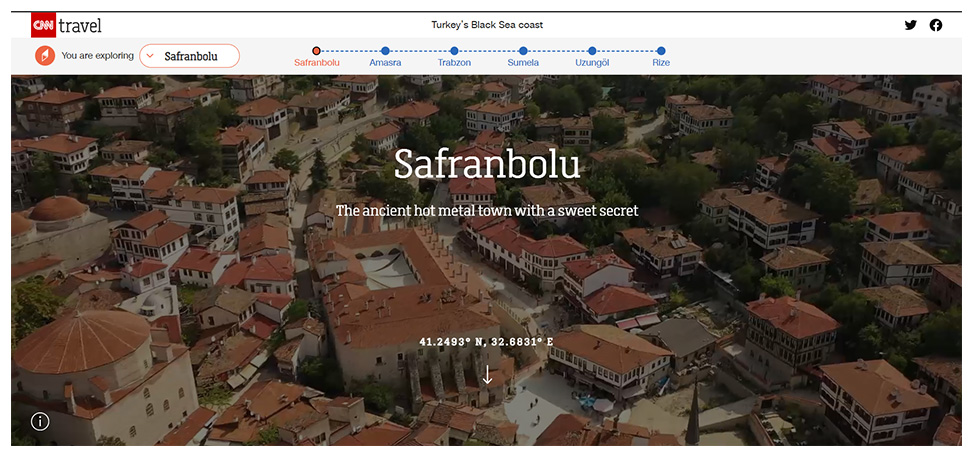Click the 41.2493° N coordinates text
The width and height of the screenshot is (970, 455).
coord(487,342)
